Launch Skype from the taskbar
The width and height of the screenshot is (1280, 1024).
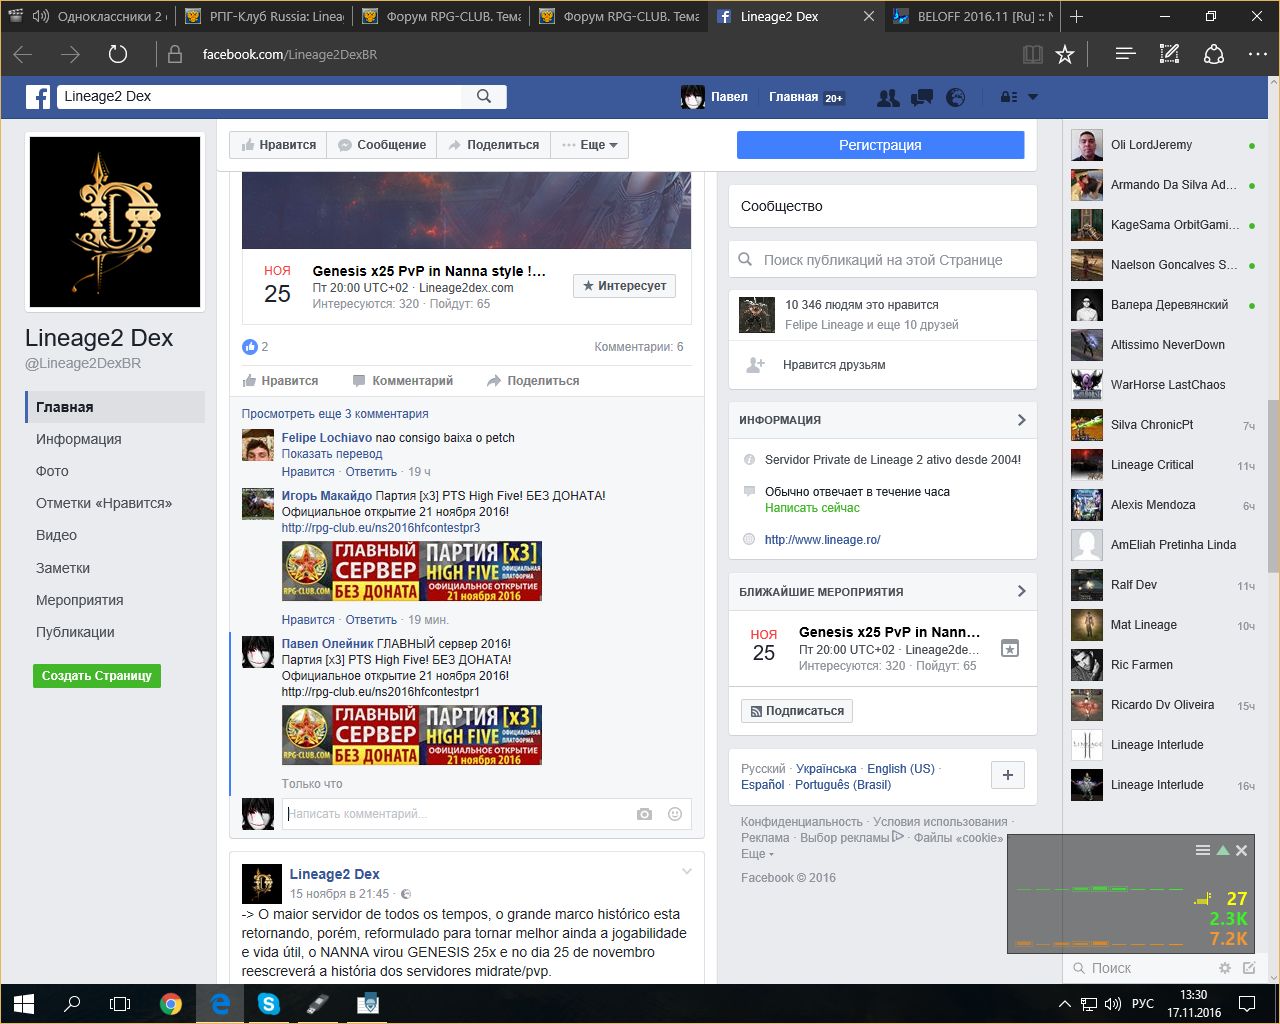click(x=269, y=1003)
